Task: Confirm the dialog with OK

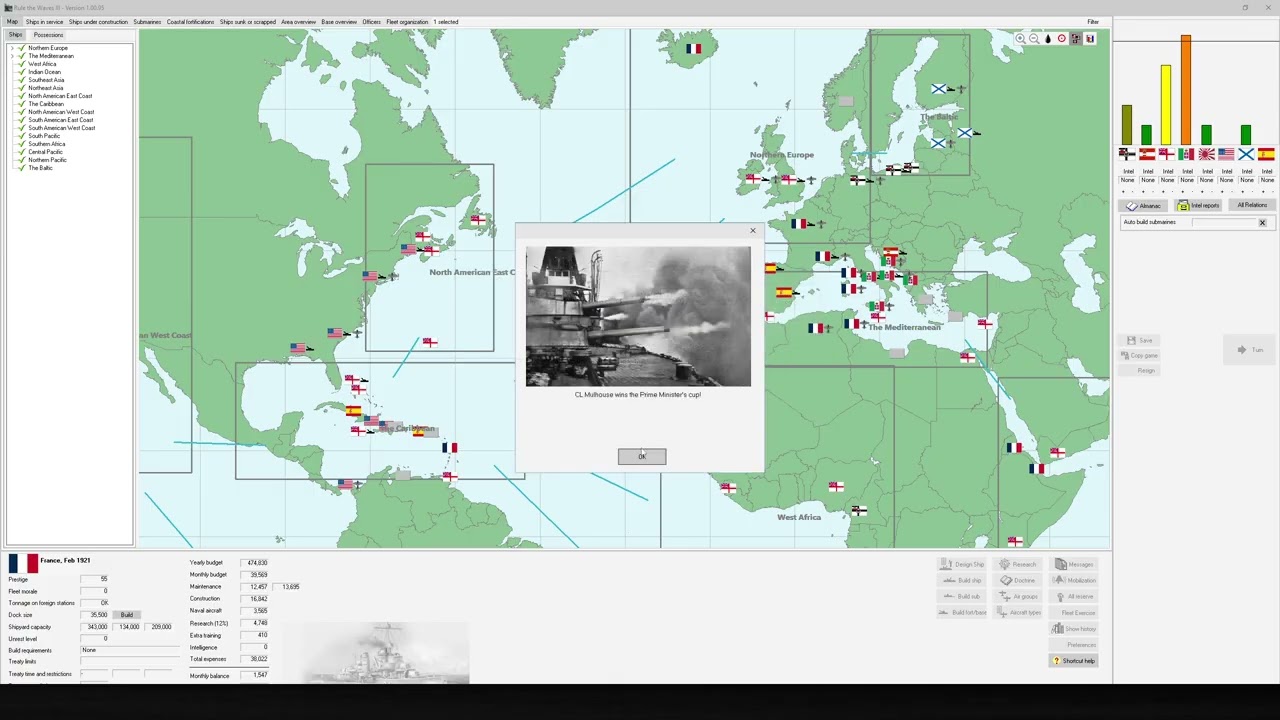Action: (642, 457)
